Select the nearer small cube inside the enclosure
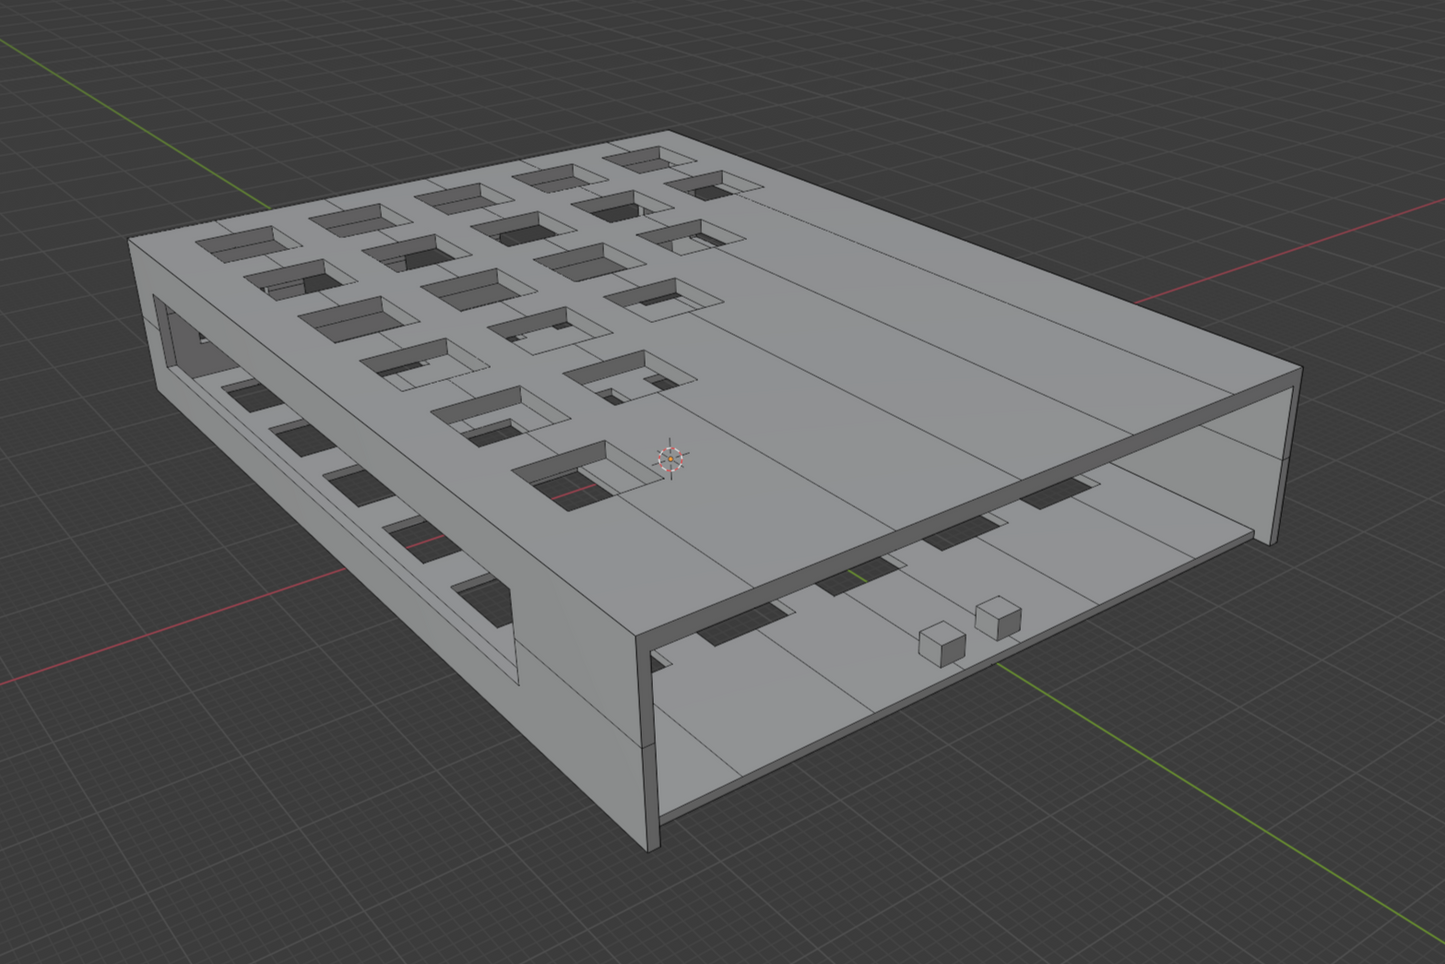Image resolution: width=1445 pixels, height=964 pixels. click(941, 643)
